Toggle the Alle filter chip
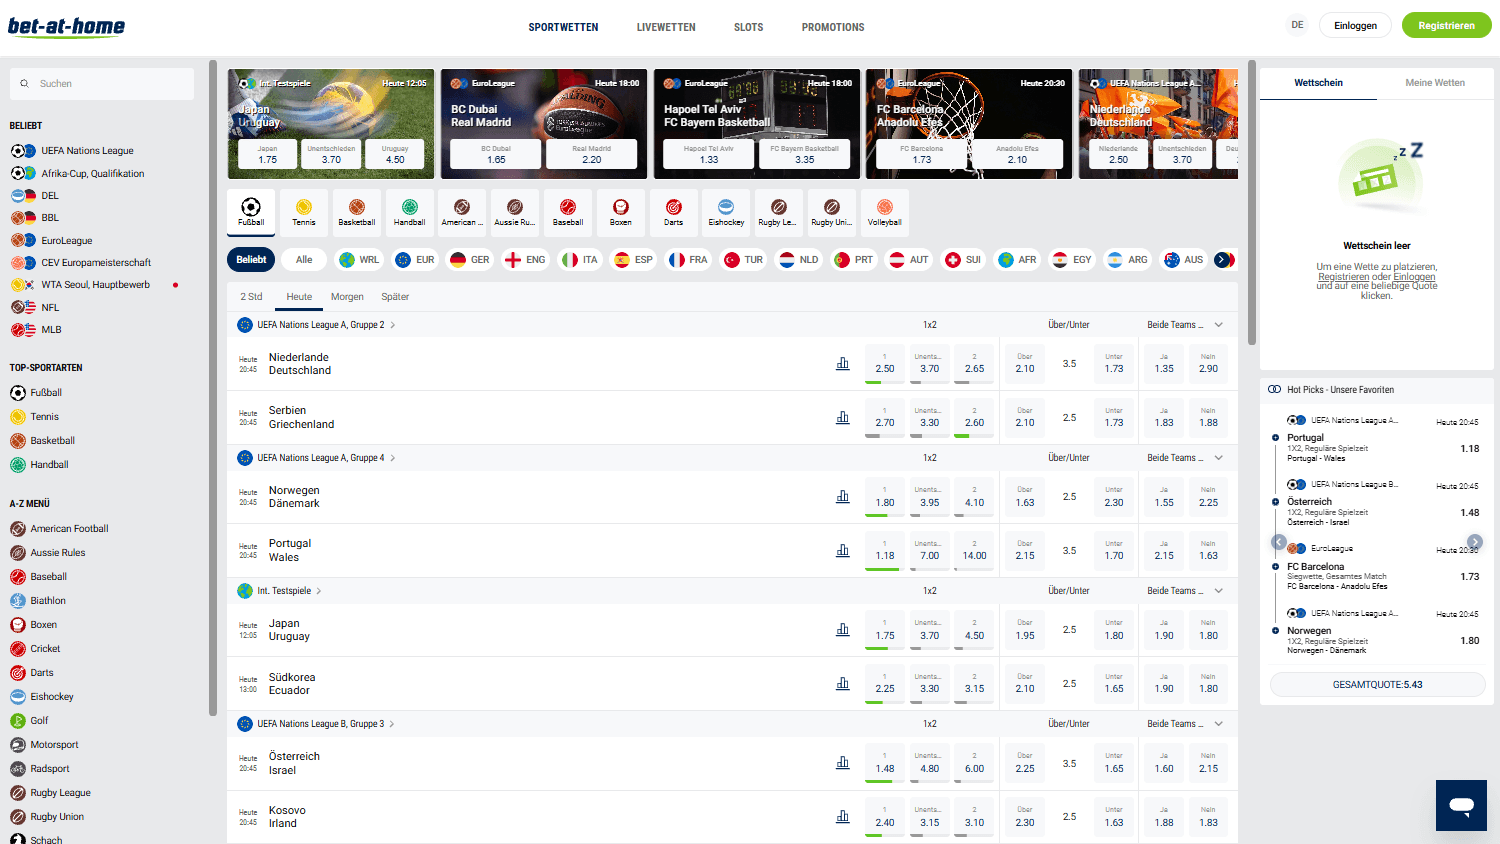 [304, 260]
